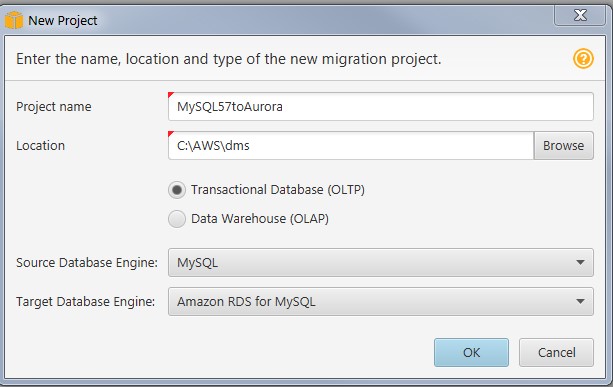Click the Location label
This screenshot has width=613, height=387.
[40, 146]
